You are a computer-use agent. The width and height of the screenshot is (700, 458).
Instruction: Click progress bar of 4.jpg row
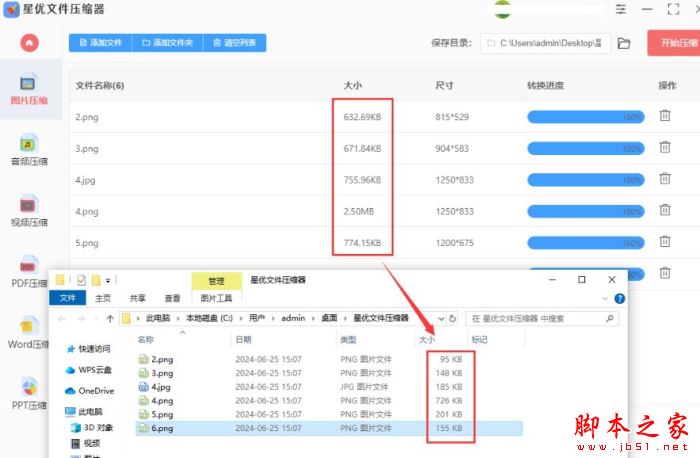pos(586,180)
